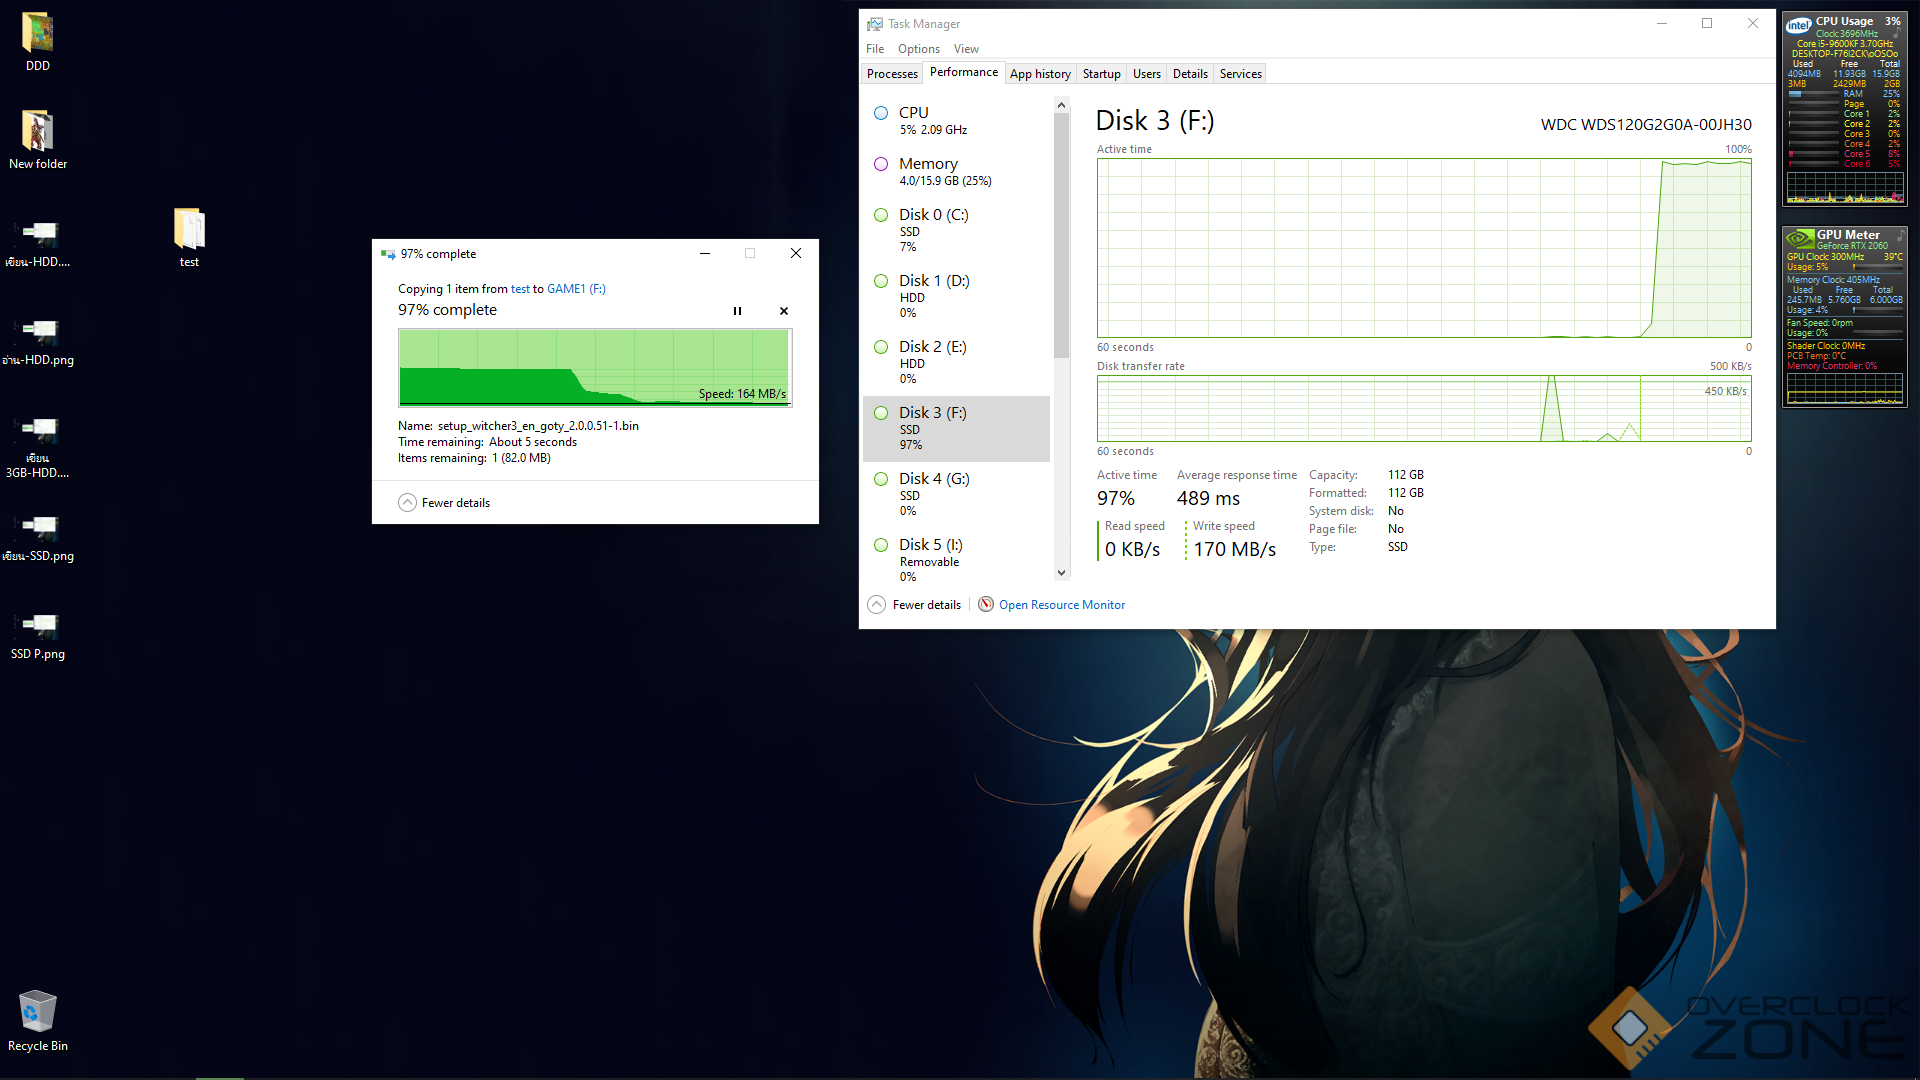The image size is (1920, 1080).
Task: Open Resource Monitor link
Action: pyautogui.click(x=1061, y=605)
